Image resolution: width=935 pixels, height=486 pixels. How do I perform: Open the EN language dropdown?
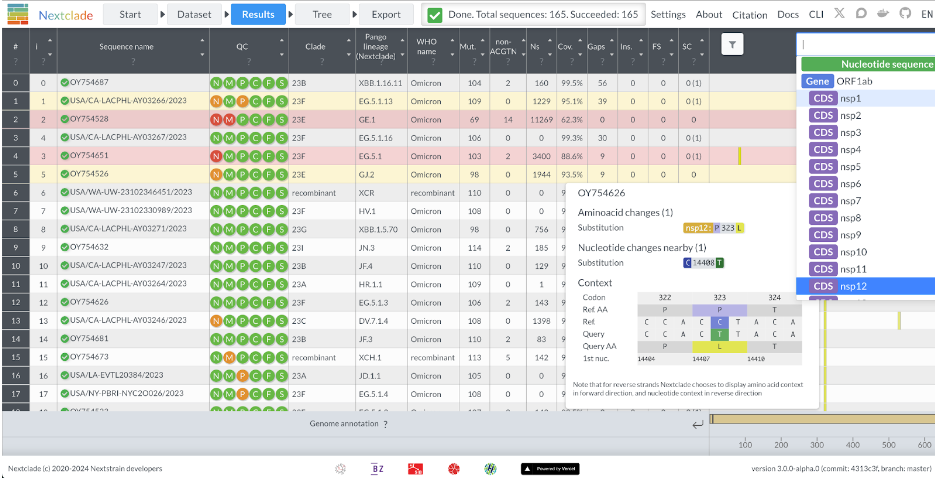pos(926,14)
